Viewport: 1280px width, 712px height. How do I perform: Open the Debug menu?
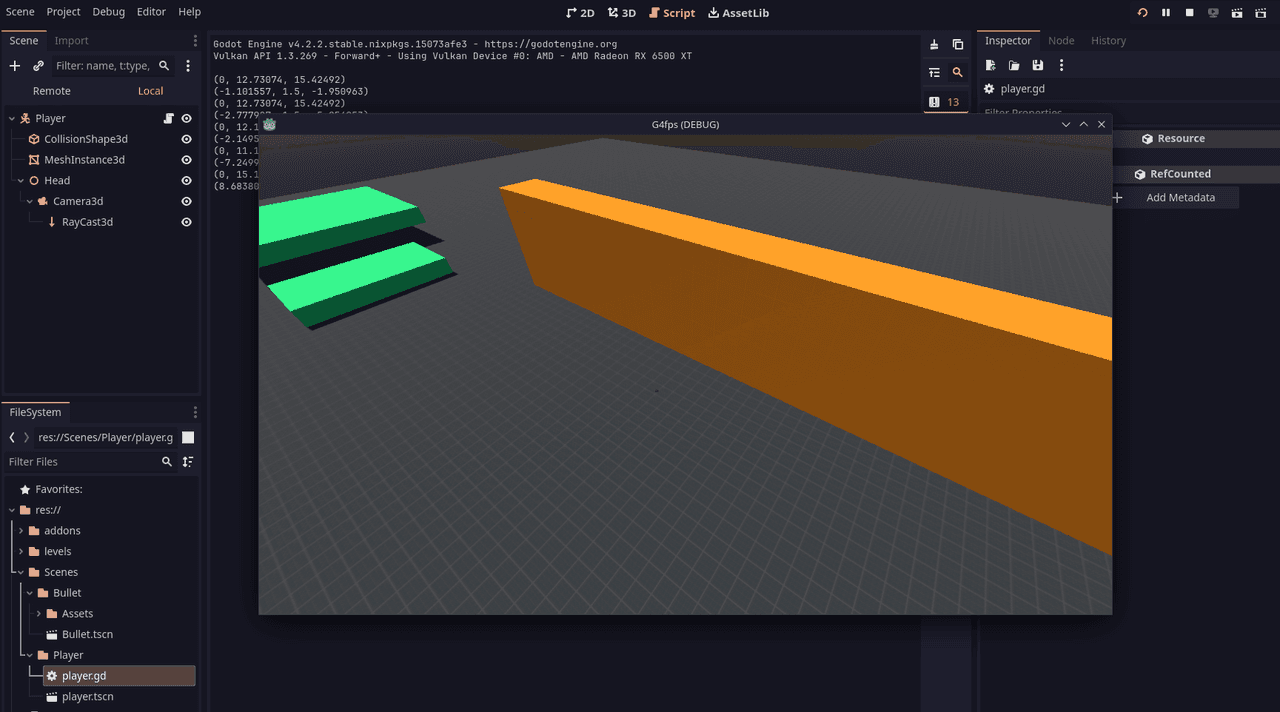click(109, 12)
